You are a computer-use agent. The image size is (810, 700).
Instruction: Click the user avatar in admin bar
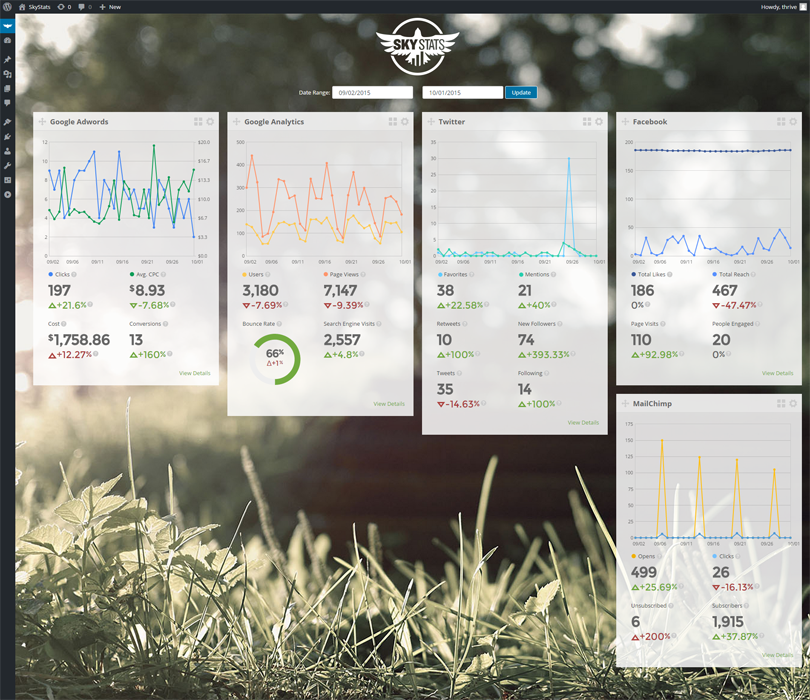[803, 7]
